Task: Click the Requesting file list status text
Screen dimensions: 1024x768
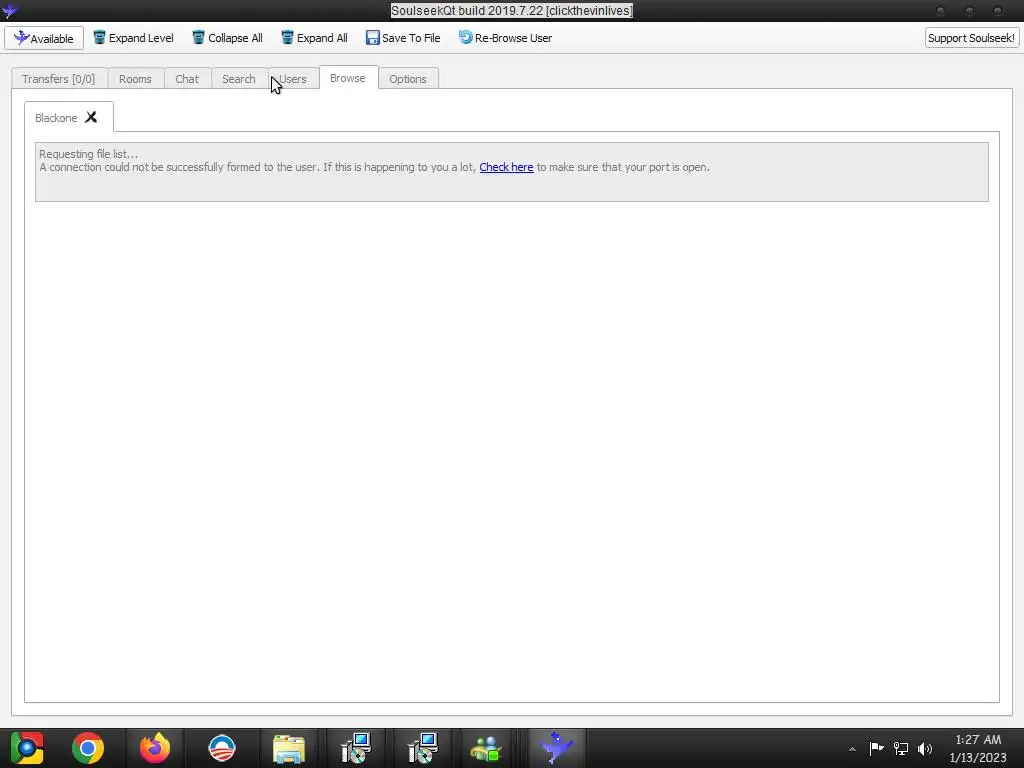Action: 89,154
